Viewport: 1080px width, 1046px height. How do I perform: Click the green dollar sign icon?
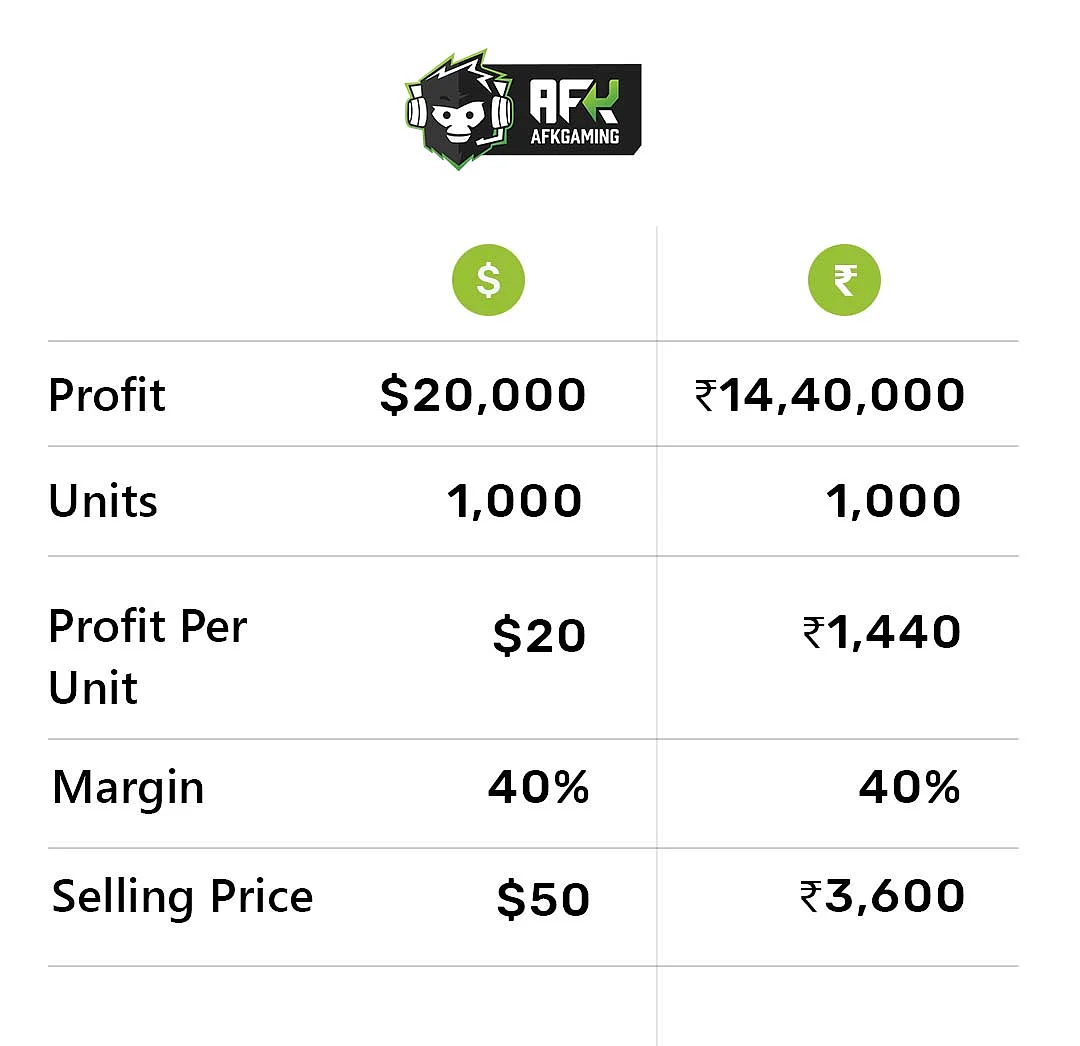pyautogui.click(x=488, y=280)
